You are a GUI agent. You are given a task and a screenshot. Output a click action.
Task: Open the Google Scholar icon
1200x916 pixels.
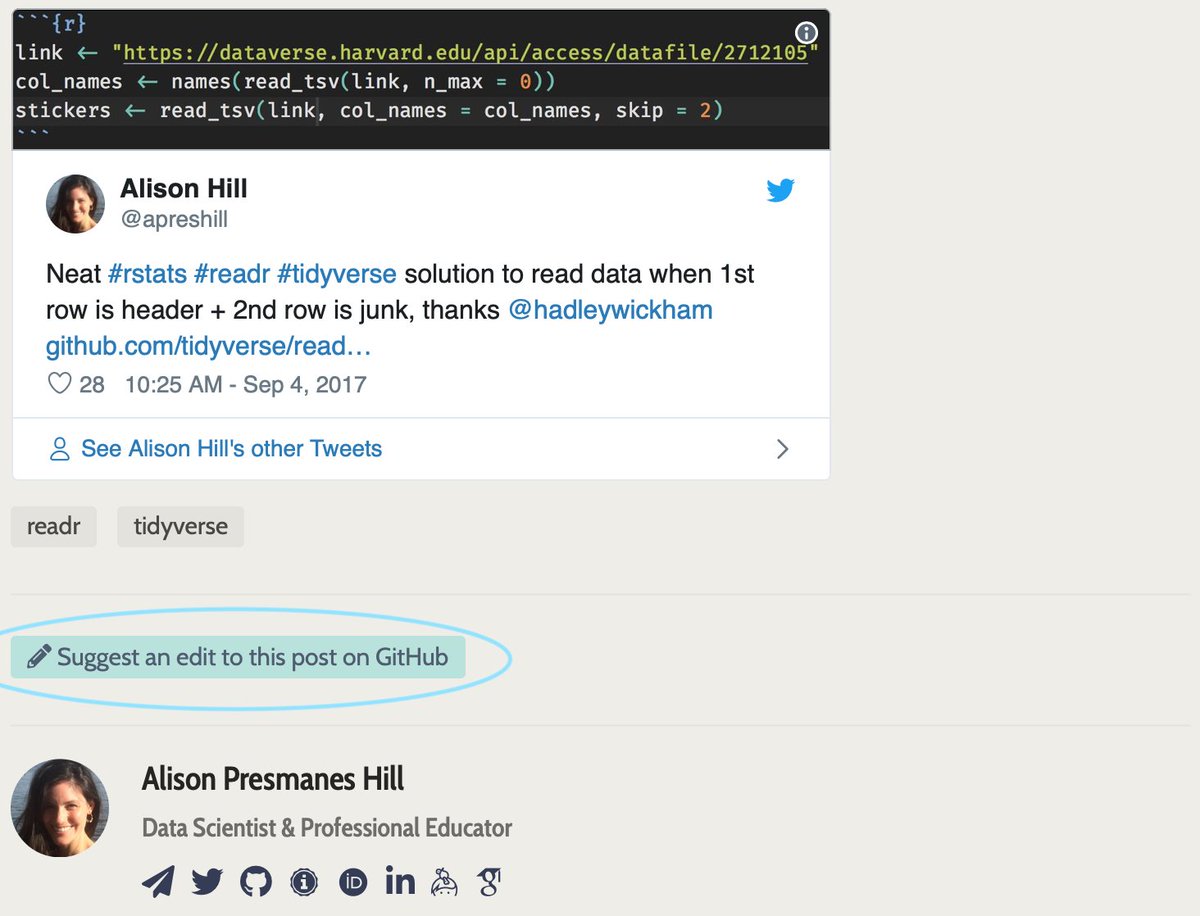coord(489,881)
